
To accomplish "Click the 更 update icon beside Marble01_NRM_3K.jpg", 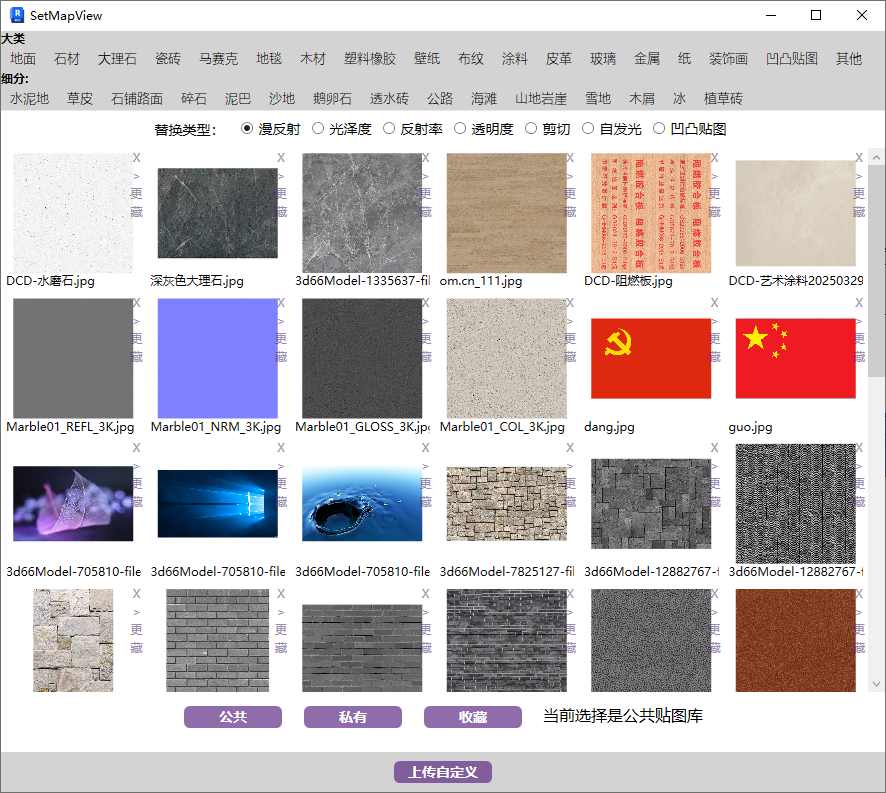I will click(x=281, y=339).
